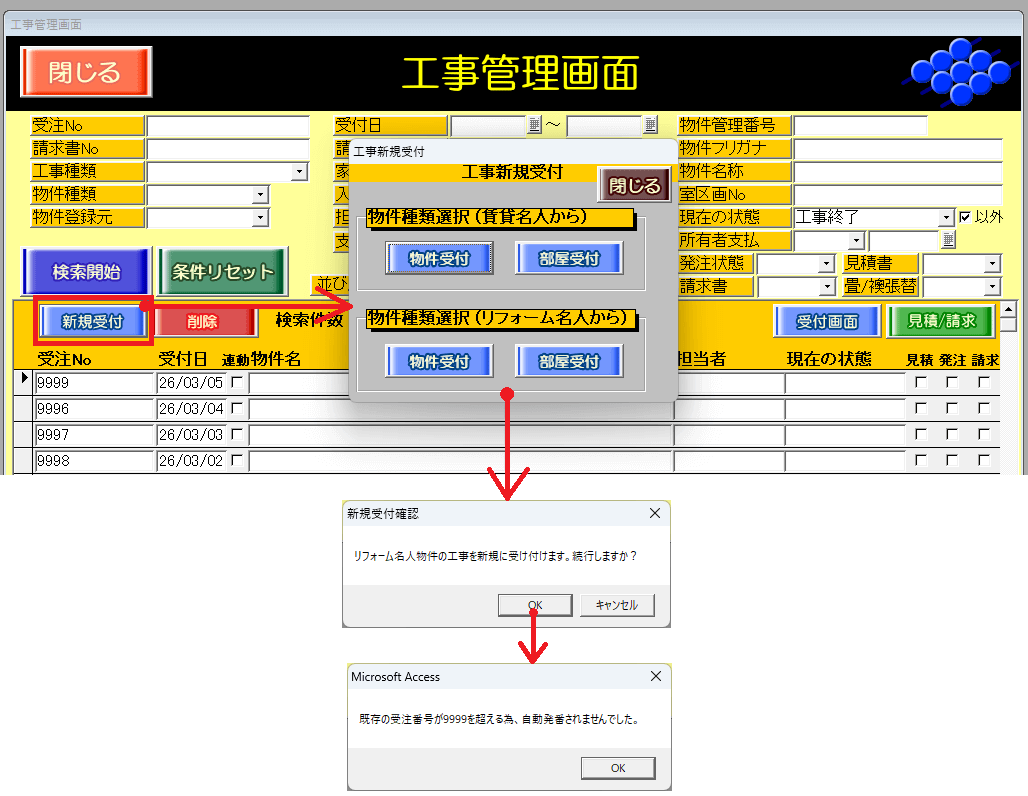Open the 受付日 start date calendar icon
Screen dimensions: 1028x796
[534, 125]
